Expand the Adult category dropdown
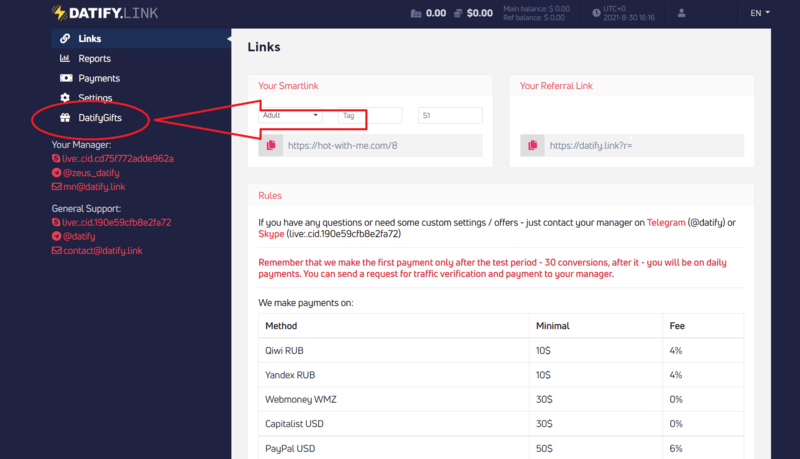Viewport: 800px width, 459px height. (290, 115)
